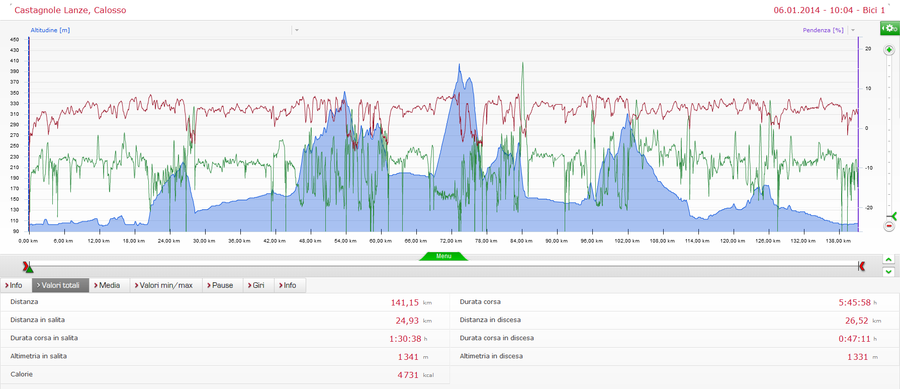Click the Distanza value 141,15
This screenshot has height=389, width=900.
coord(406,302)
